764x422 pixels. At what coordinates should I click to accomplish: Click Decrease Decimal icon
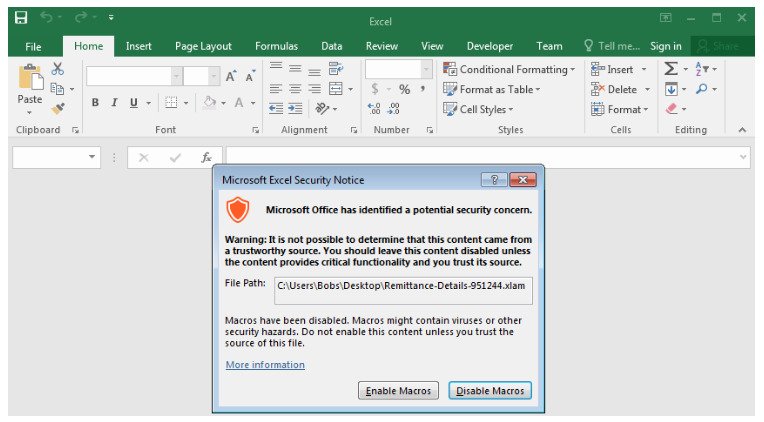(393, 109)
